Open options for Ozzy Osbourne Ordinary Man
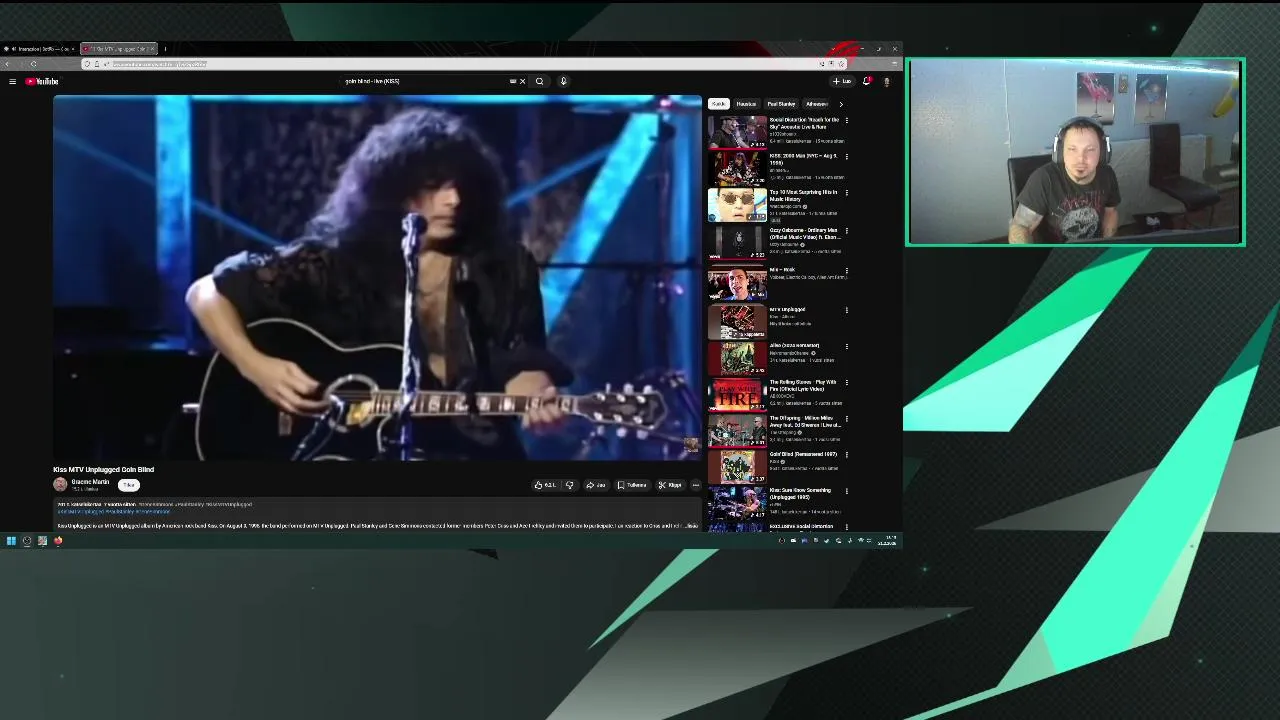1280x720 pixels. (846, 232)
